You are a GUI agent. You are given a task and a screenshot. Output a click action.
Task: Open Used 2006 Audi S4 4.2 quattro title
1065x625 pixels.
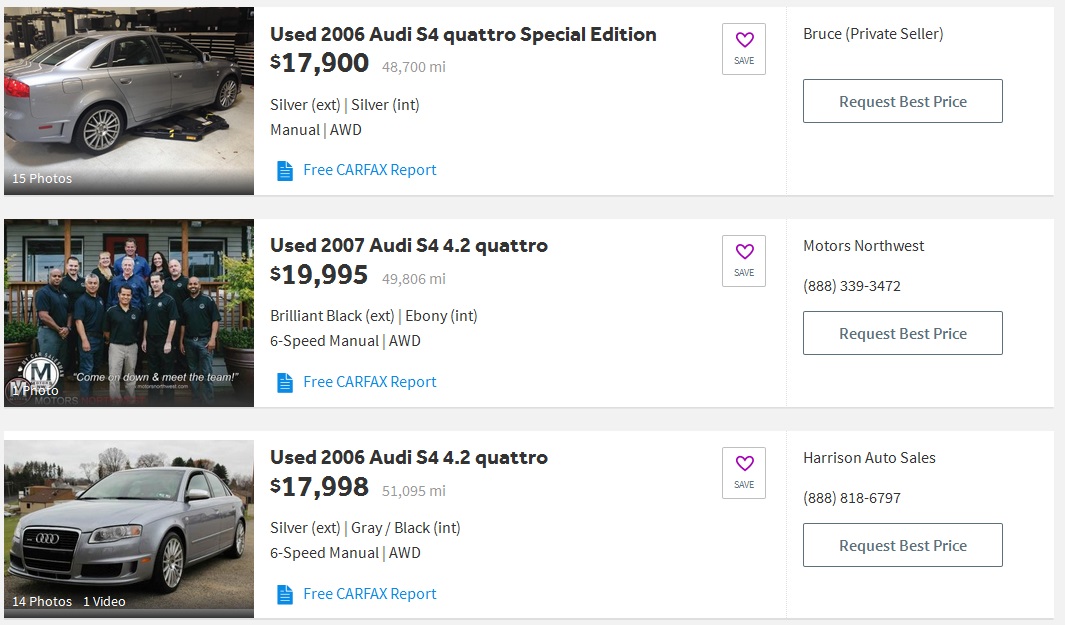pos(409,458)
